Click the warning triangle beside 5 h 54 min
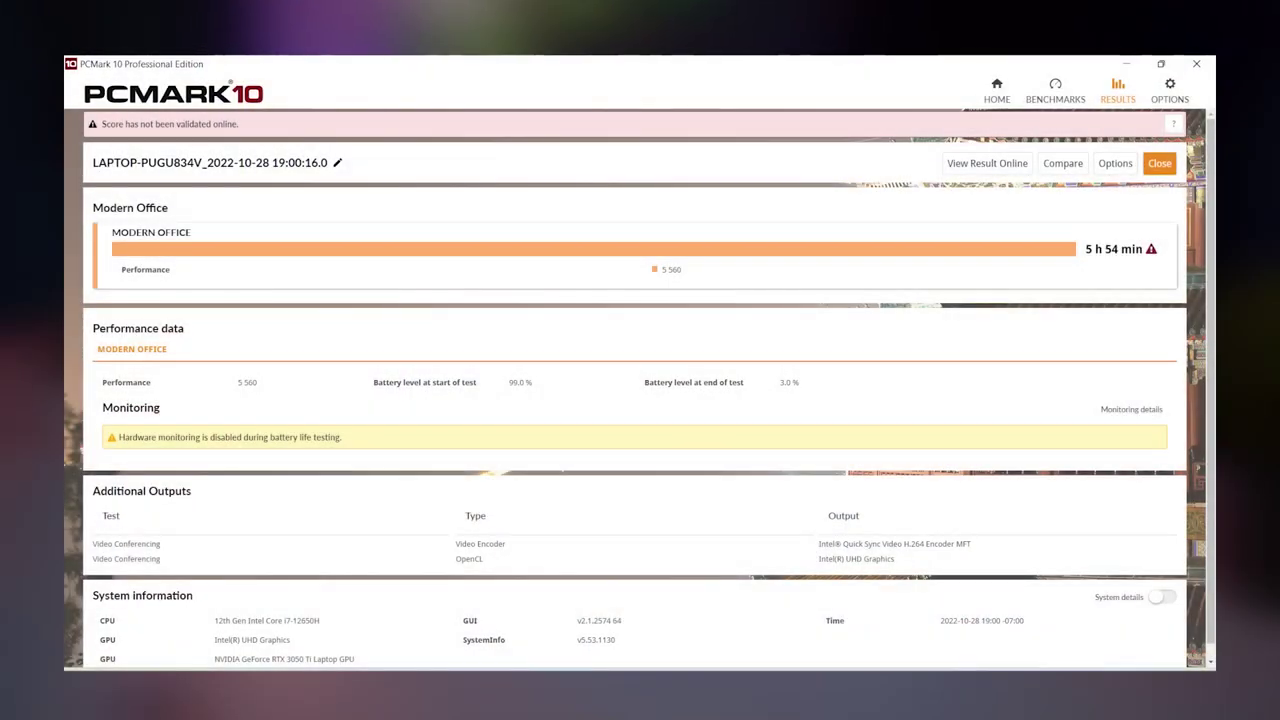This screenshot has height=720, width=1280. coord(1151,249)
